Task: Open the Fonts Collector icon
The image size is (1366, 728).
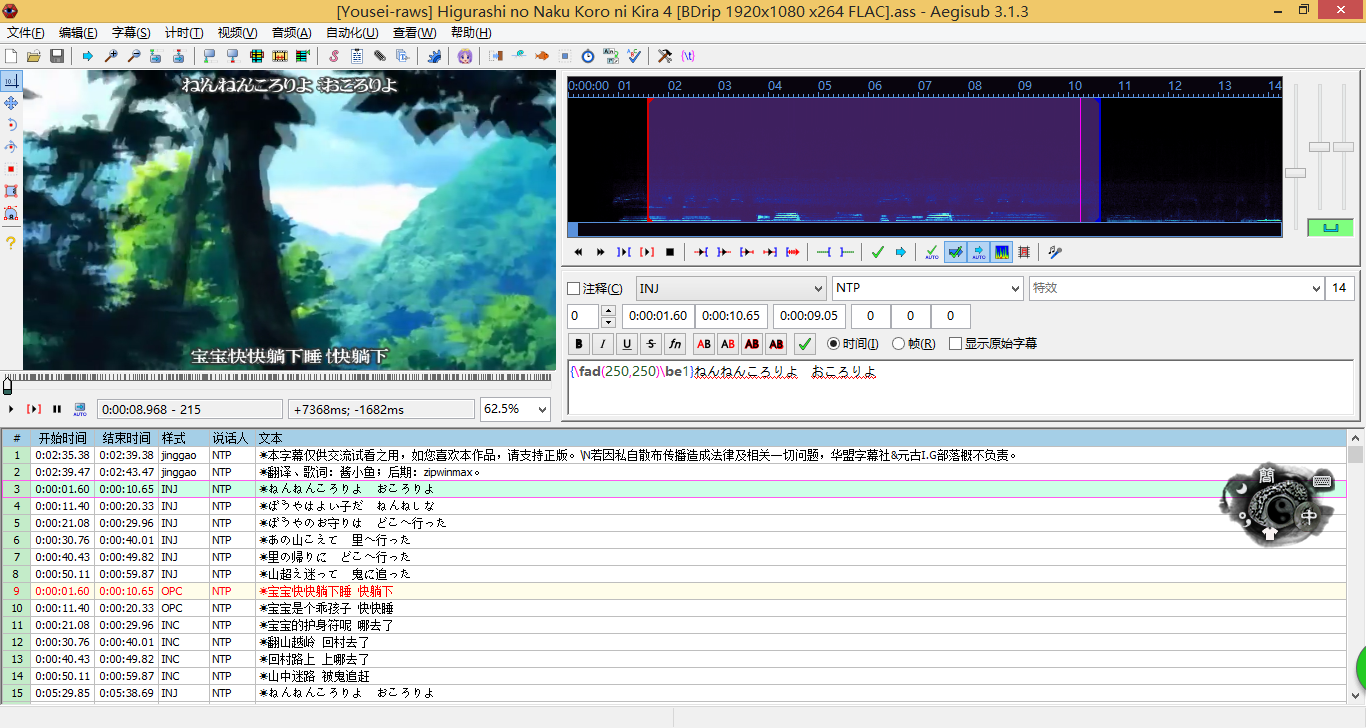Action: click(402, 56)
